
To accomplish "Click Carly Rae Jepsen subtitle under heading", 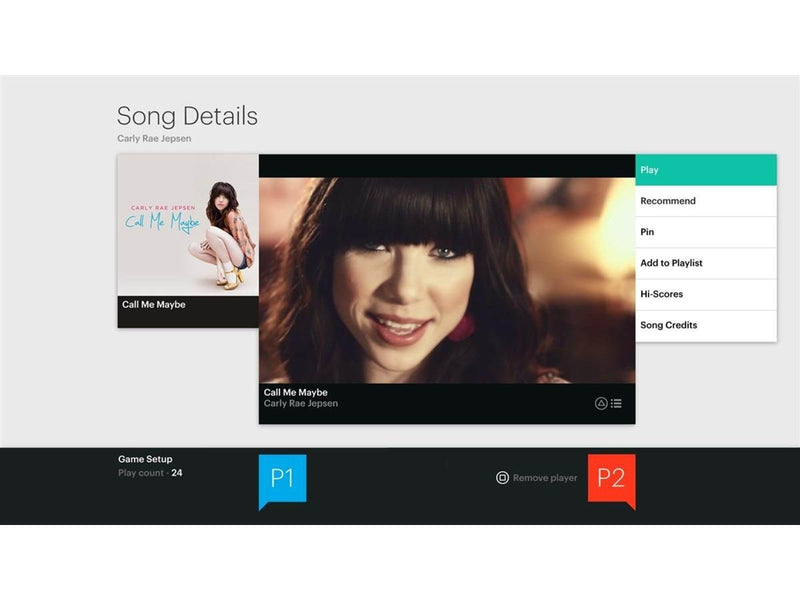I will pos(154,138).
